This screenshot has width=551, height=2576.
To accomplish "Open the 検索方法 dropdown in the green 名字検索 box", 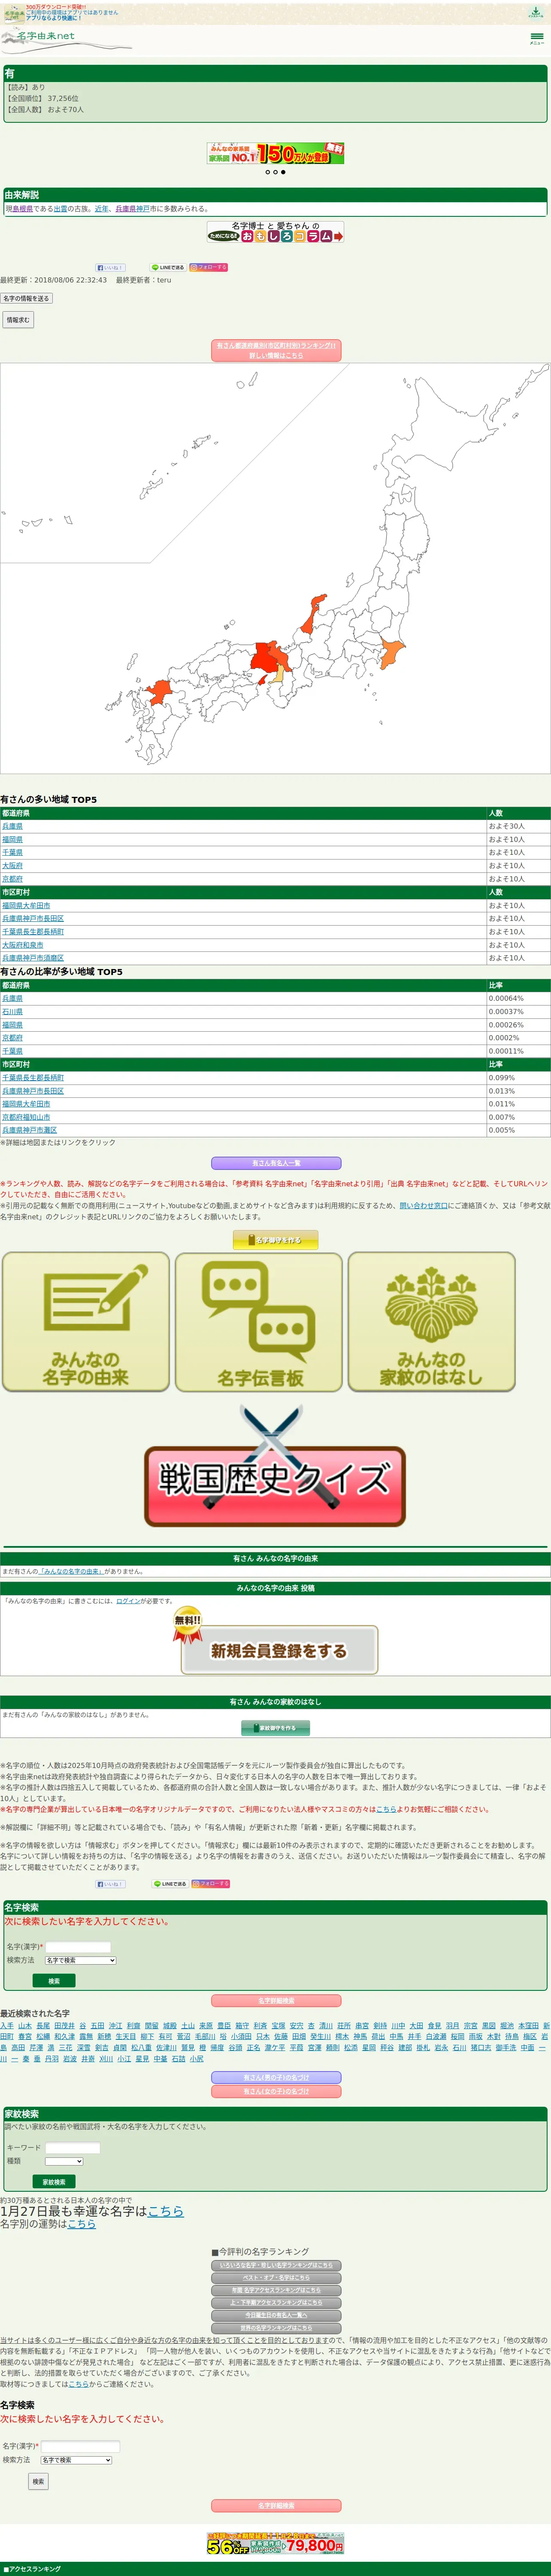I will pyautogui.click(x=80, y=1960).
